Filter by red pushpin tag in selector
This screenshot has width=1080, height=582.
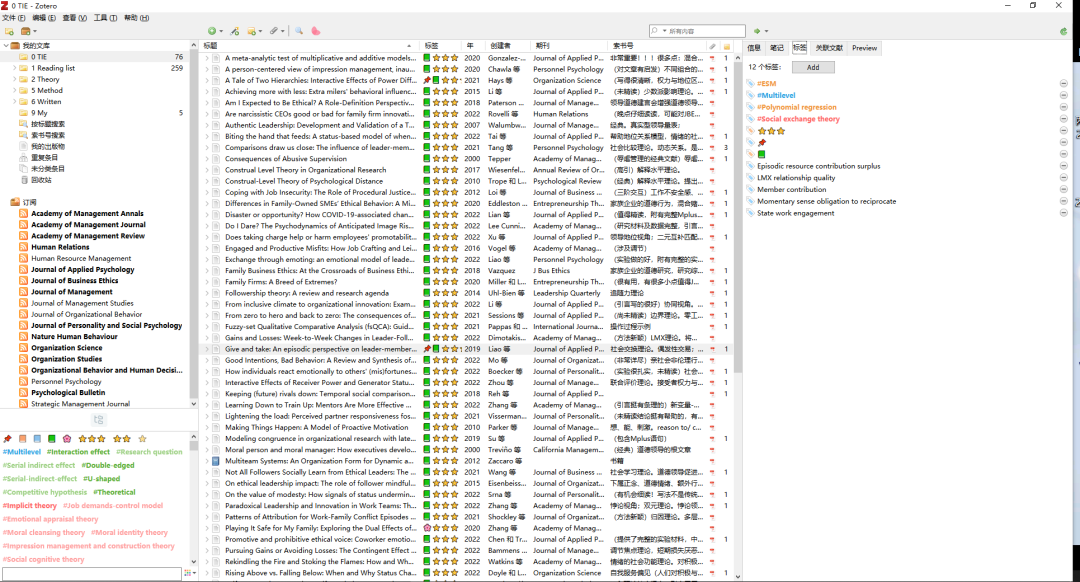click(8, 439)
